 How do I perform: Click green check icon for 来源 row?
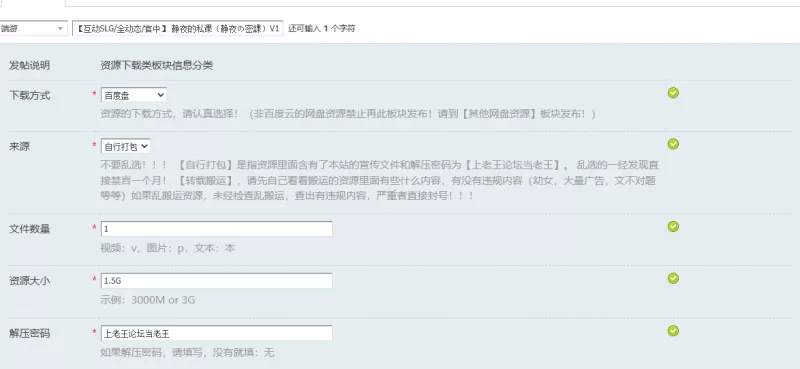(x=673, y=144)
